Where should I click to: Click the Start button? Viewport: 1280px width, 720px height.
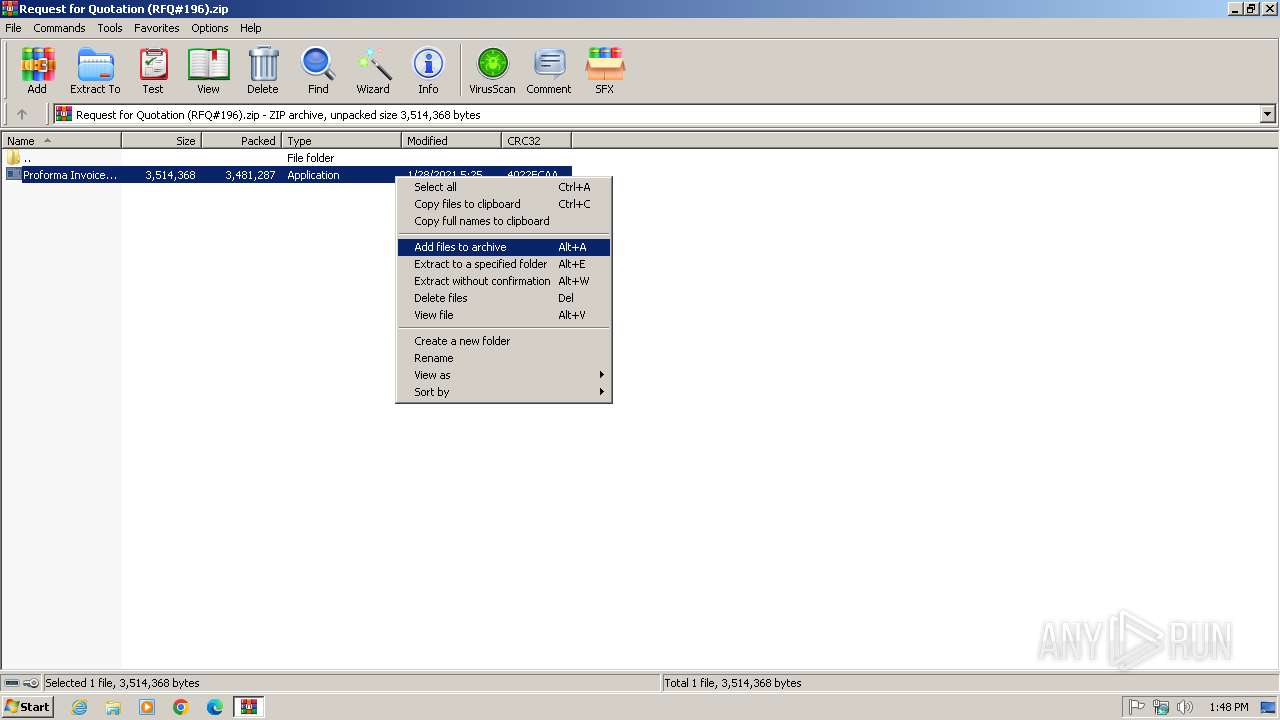click(27, 707)
